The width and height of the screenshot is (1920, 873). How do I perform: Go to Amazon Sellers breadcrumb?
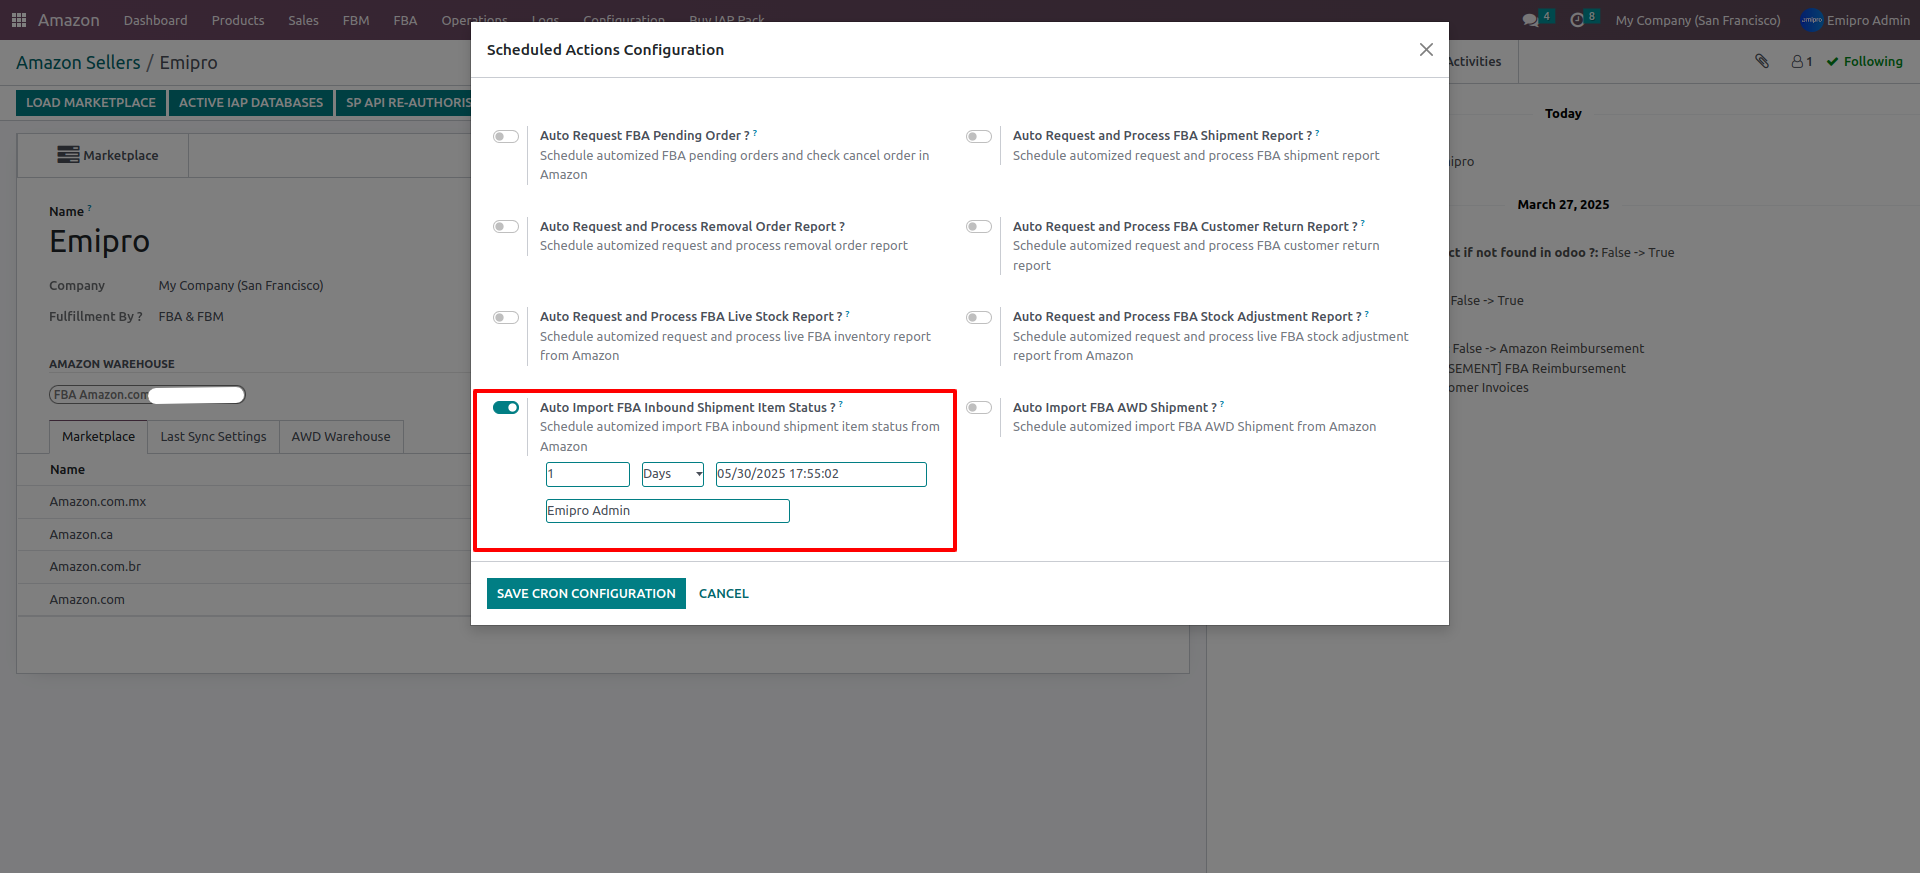pyautogui.click(x=78, y=63)
